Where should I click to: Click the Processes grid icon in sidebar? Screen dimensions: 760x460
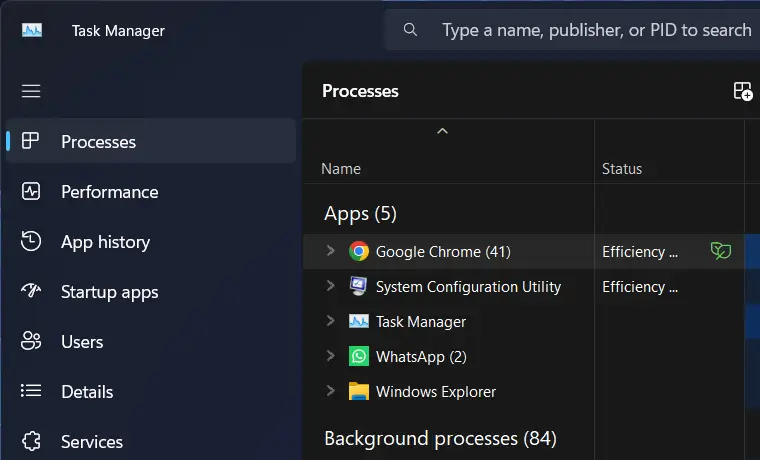point(30,141)
